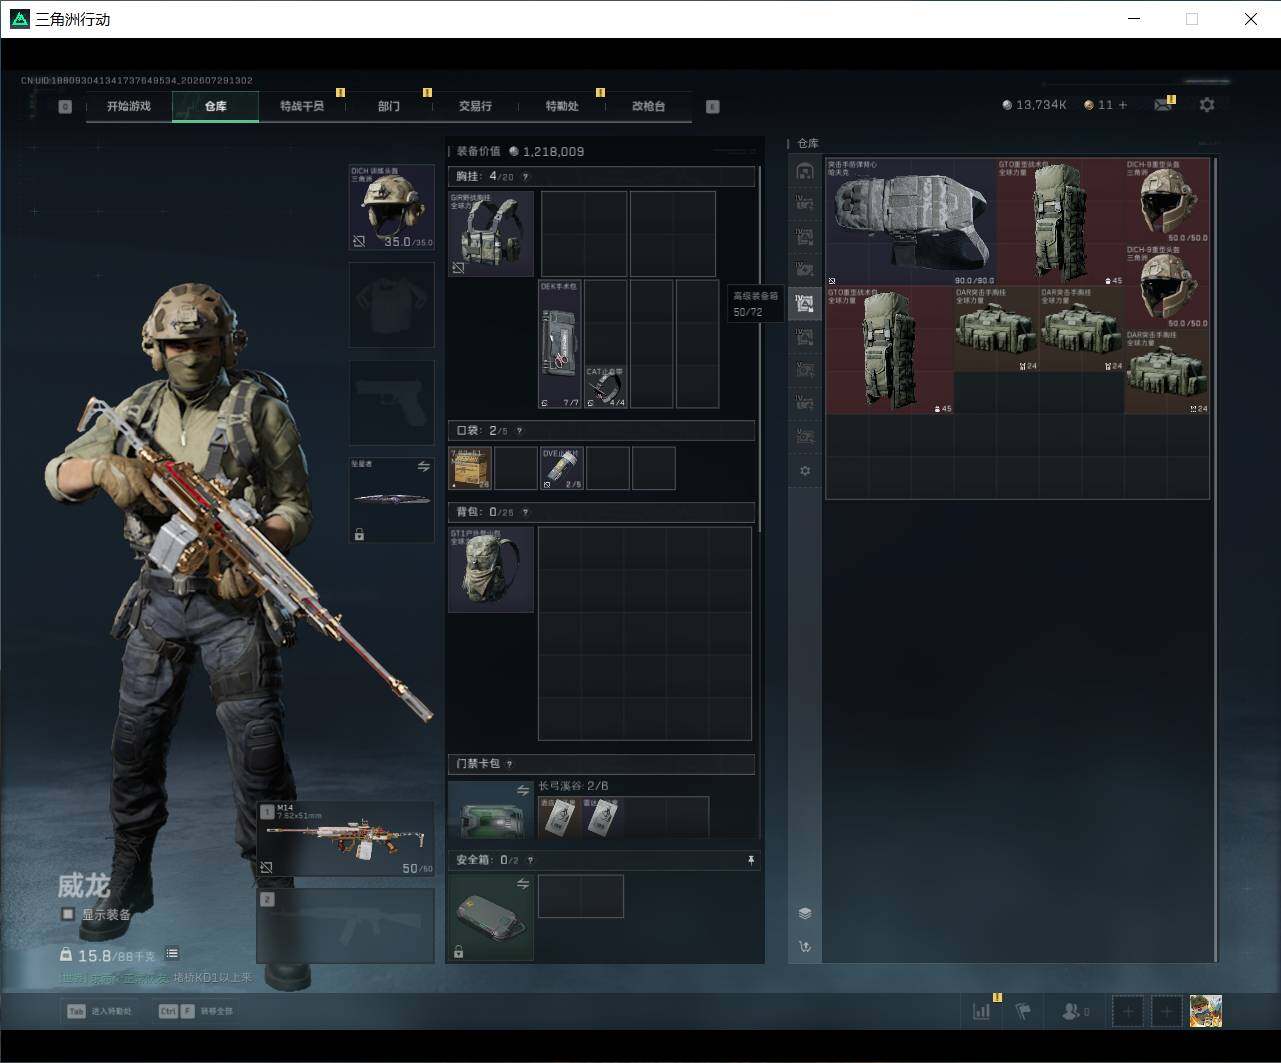Select the M14 primary weapon slot
The image size is (1281, 1063).
tap(346, 839)
